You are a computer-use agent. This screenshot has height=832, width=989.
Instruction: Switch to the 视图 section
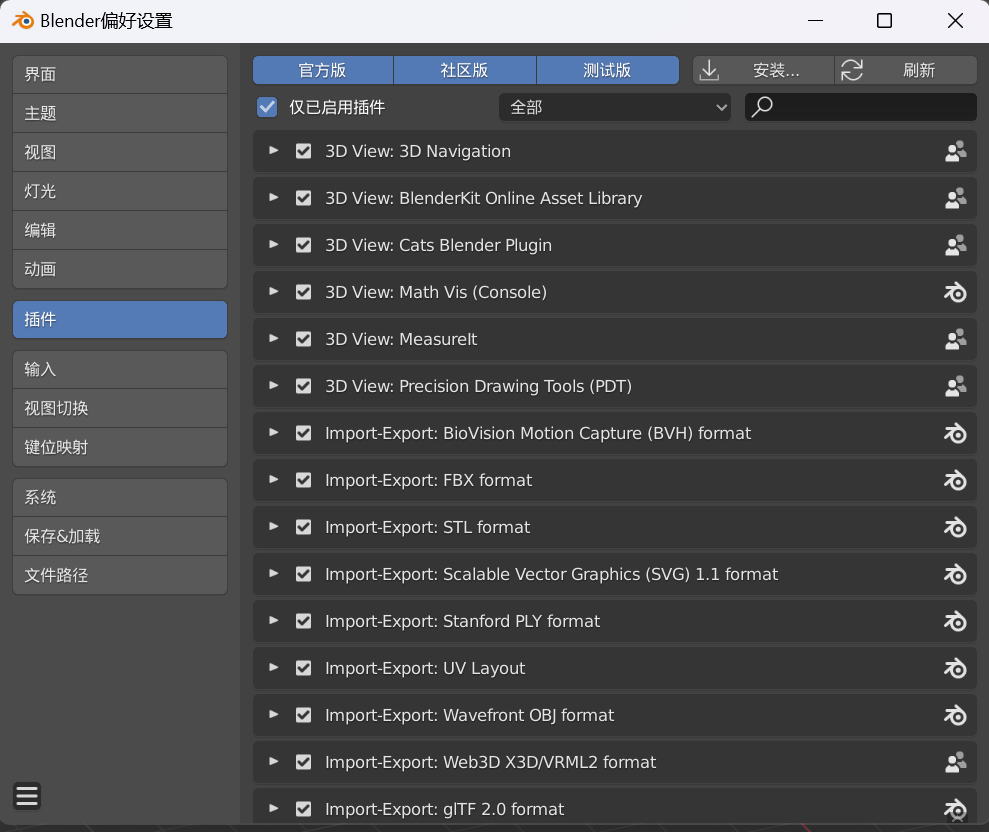pos(120,153)
